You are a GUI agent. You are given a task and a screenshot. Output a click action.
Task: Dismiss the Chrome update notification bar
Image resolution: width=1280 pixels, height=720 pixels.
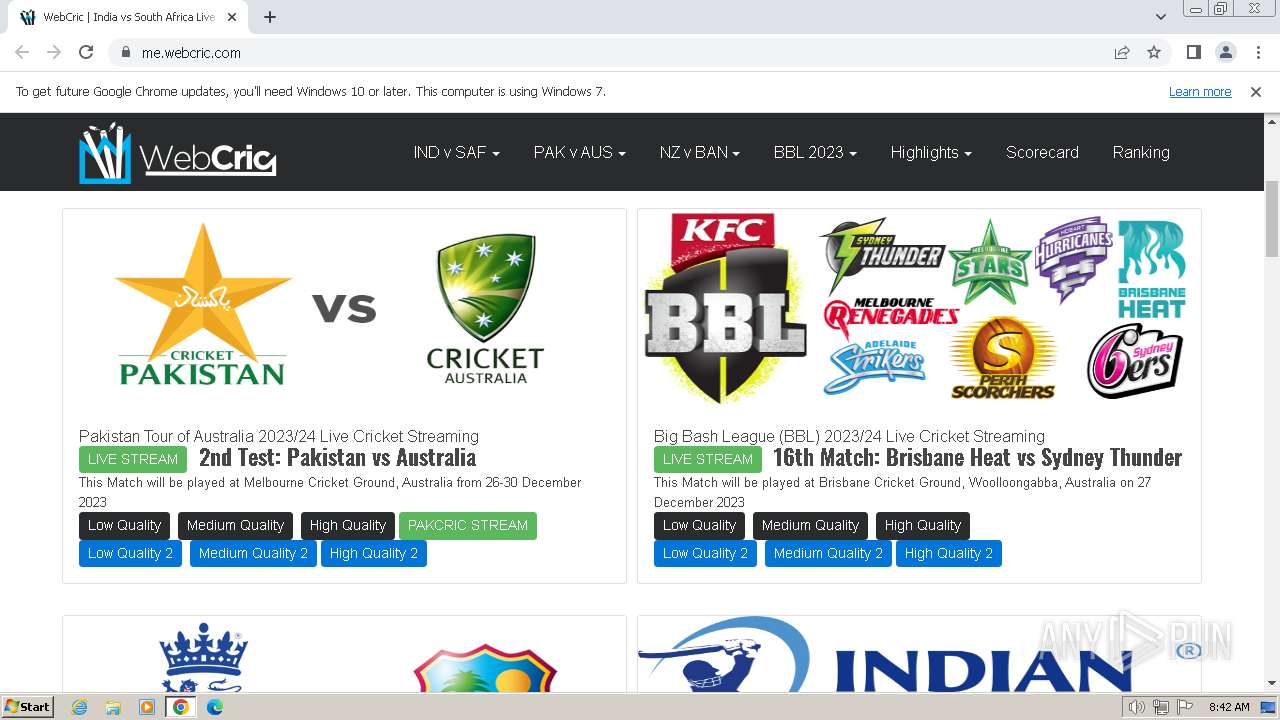click(1256, 91)
